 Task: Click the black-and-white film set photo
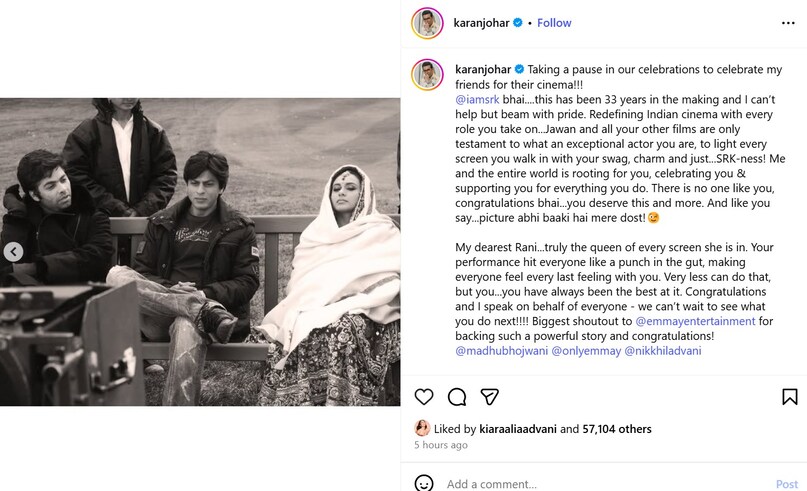[200, 252]
